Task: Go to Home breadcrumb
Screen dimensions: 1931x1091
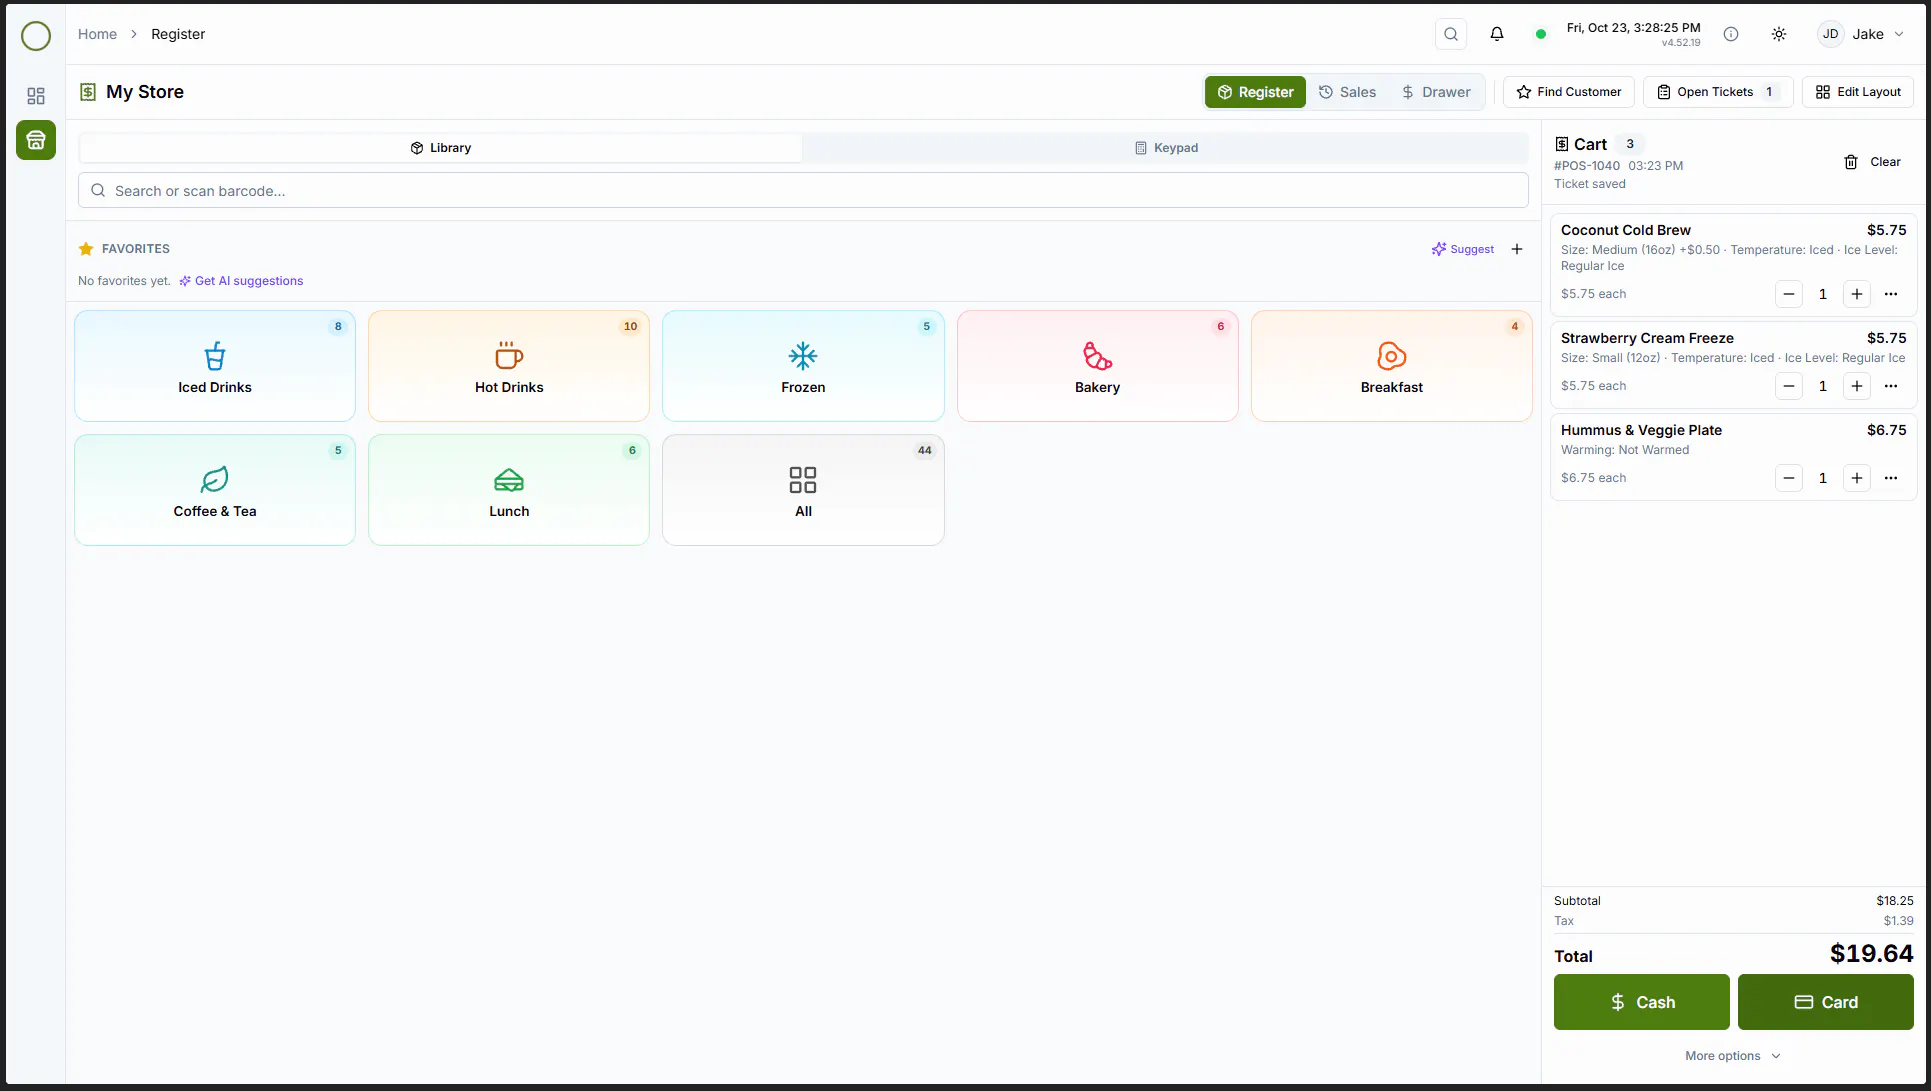Action: click(x=97, y=34)
